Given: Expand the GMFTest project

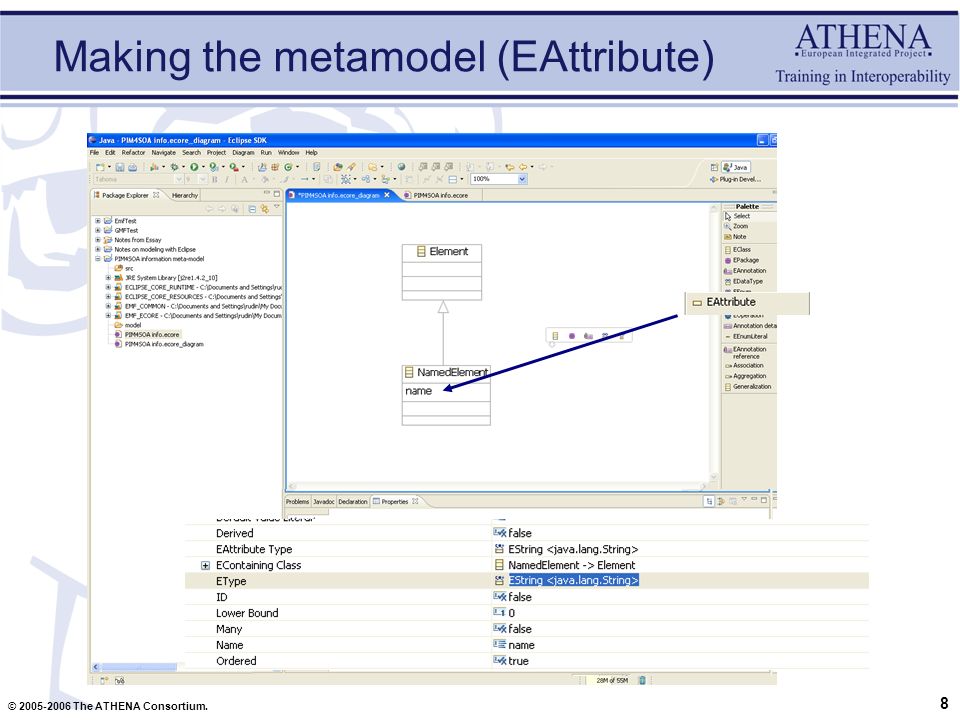Looking at the screenshot, I should [x=98, y=231].
